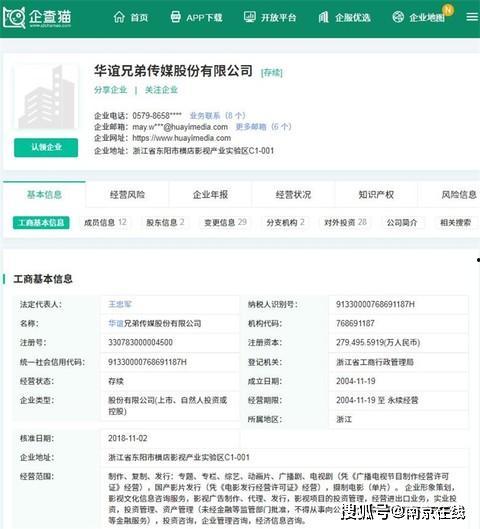This screenshot has width=480, height=529.
Task: Click the globe icon beside 企业地图
Action: tap(398, 17)
